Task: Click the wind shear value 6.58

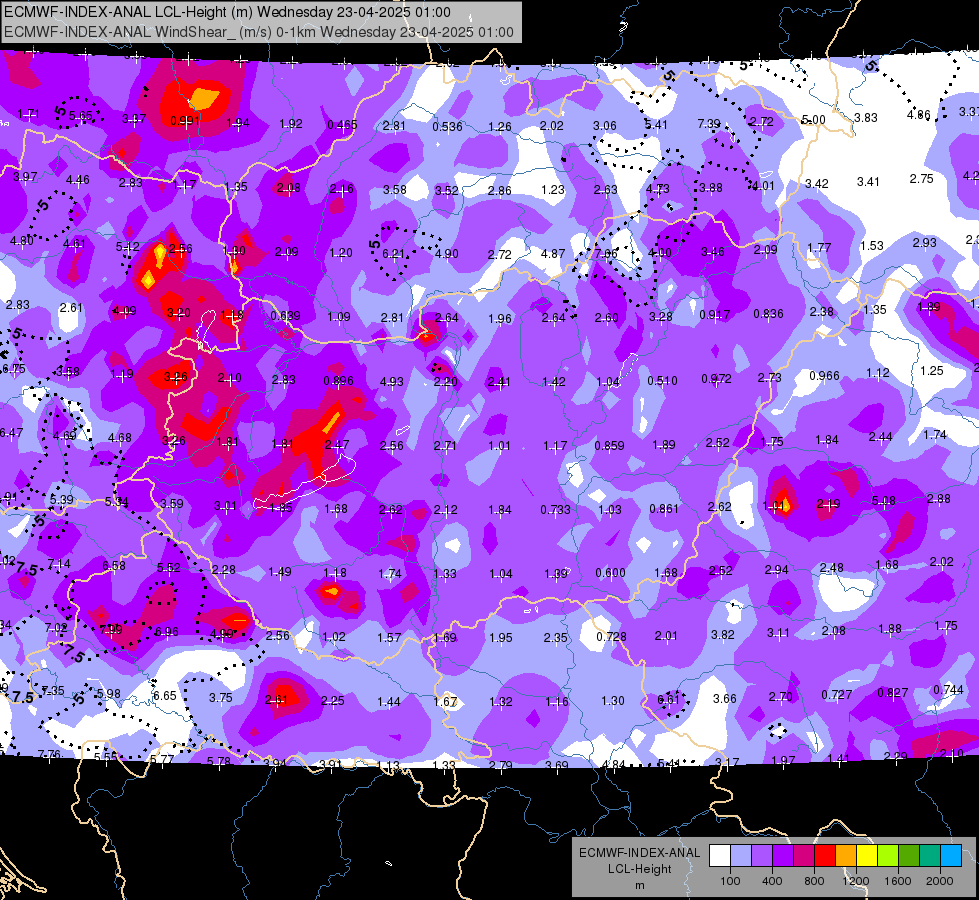Action: tap(114, 566)
